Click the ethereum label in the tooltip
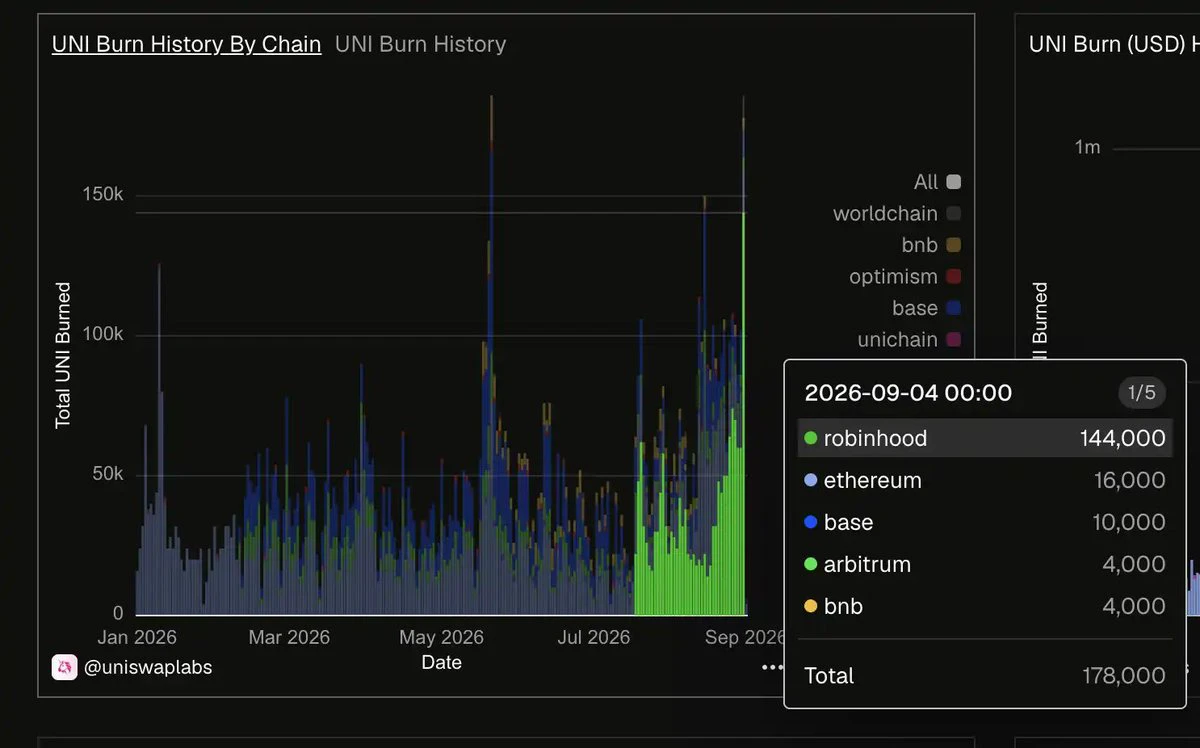Image resolution: width=1200 pixels, height=748 pixels. point(872,480)
